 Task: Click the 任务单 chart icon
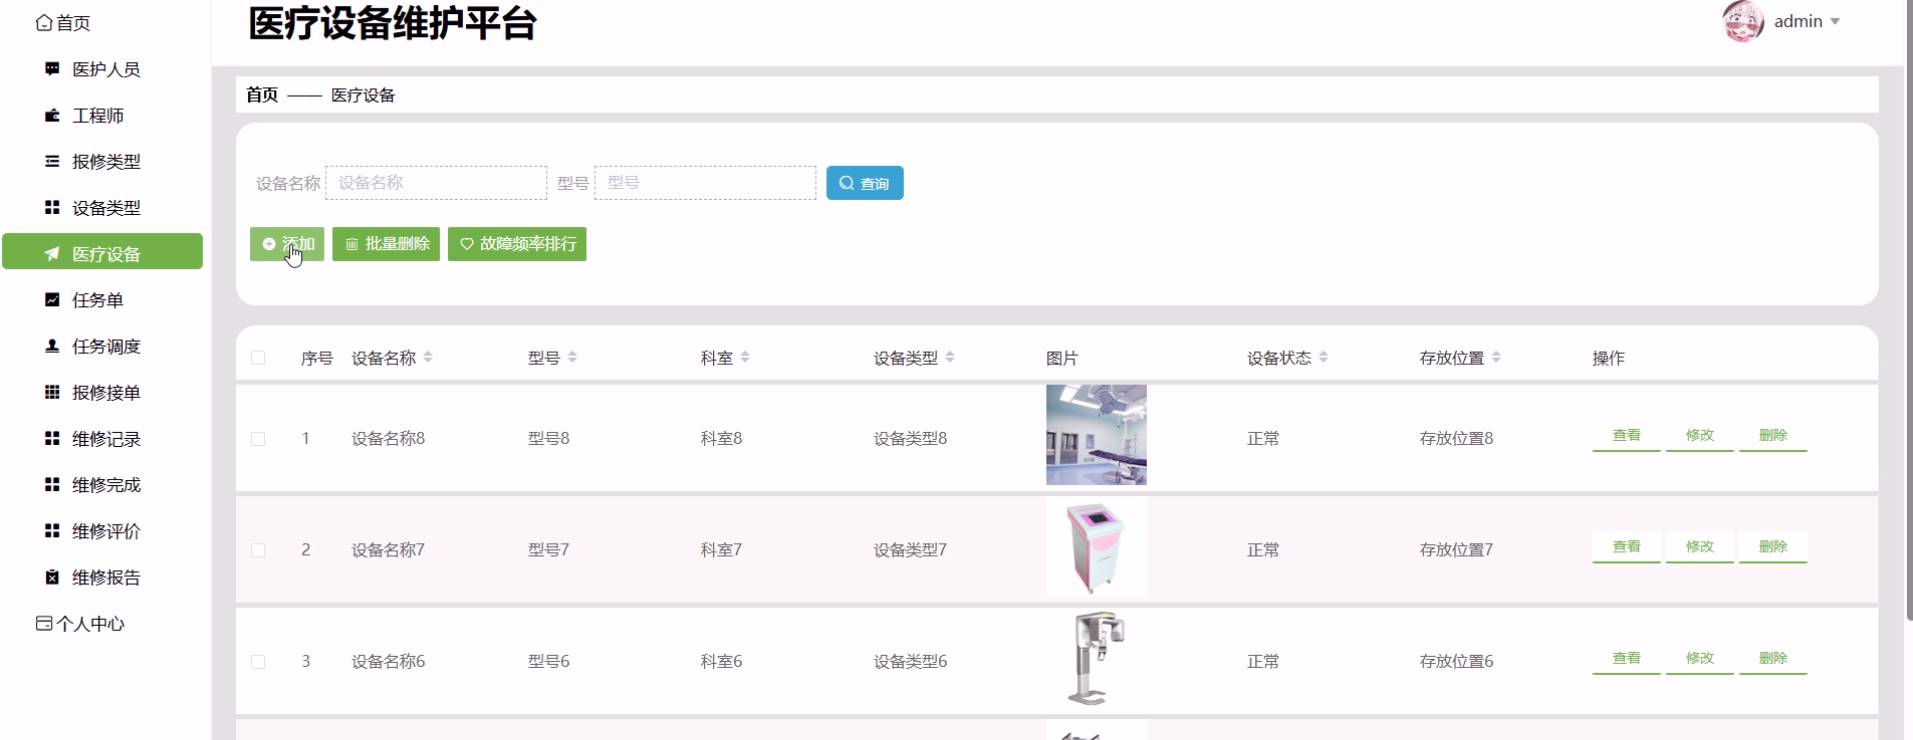[52, 300]
